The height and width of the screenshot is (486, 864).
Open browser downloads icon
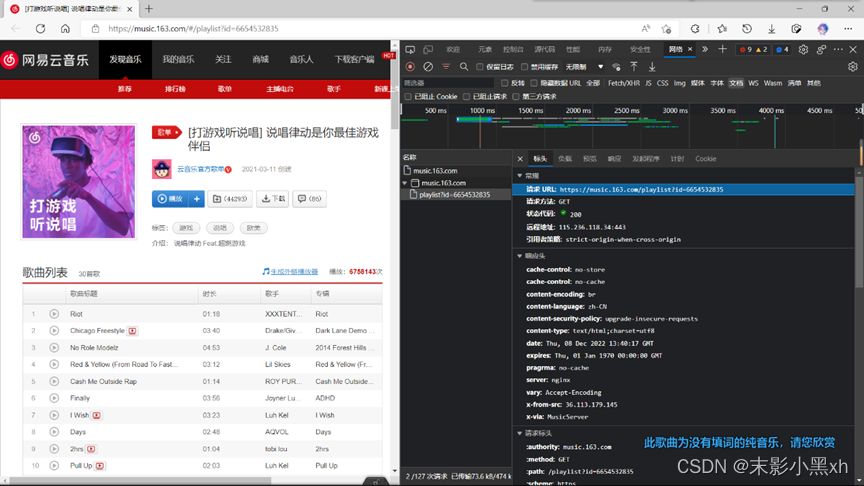pyautogui.click(x=771, y=29)
